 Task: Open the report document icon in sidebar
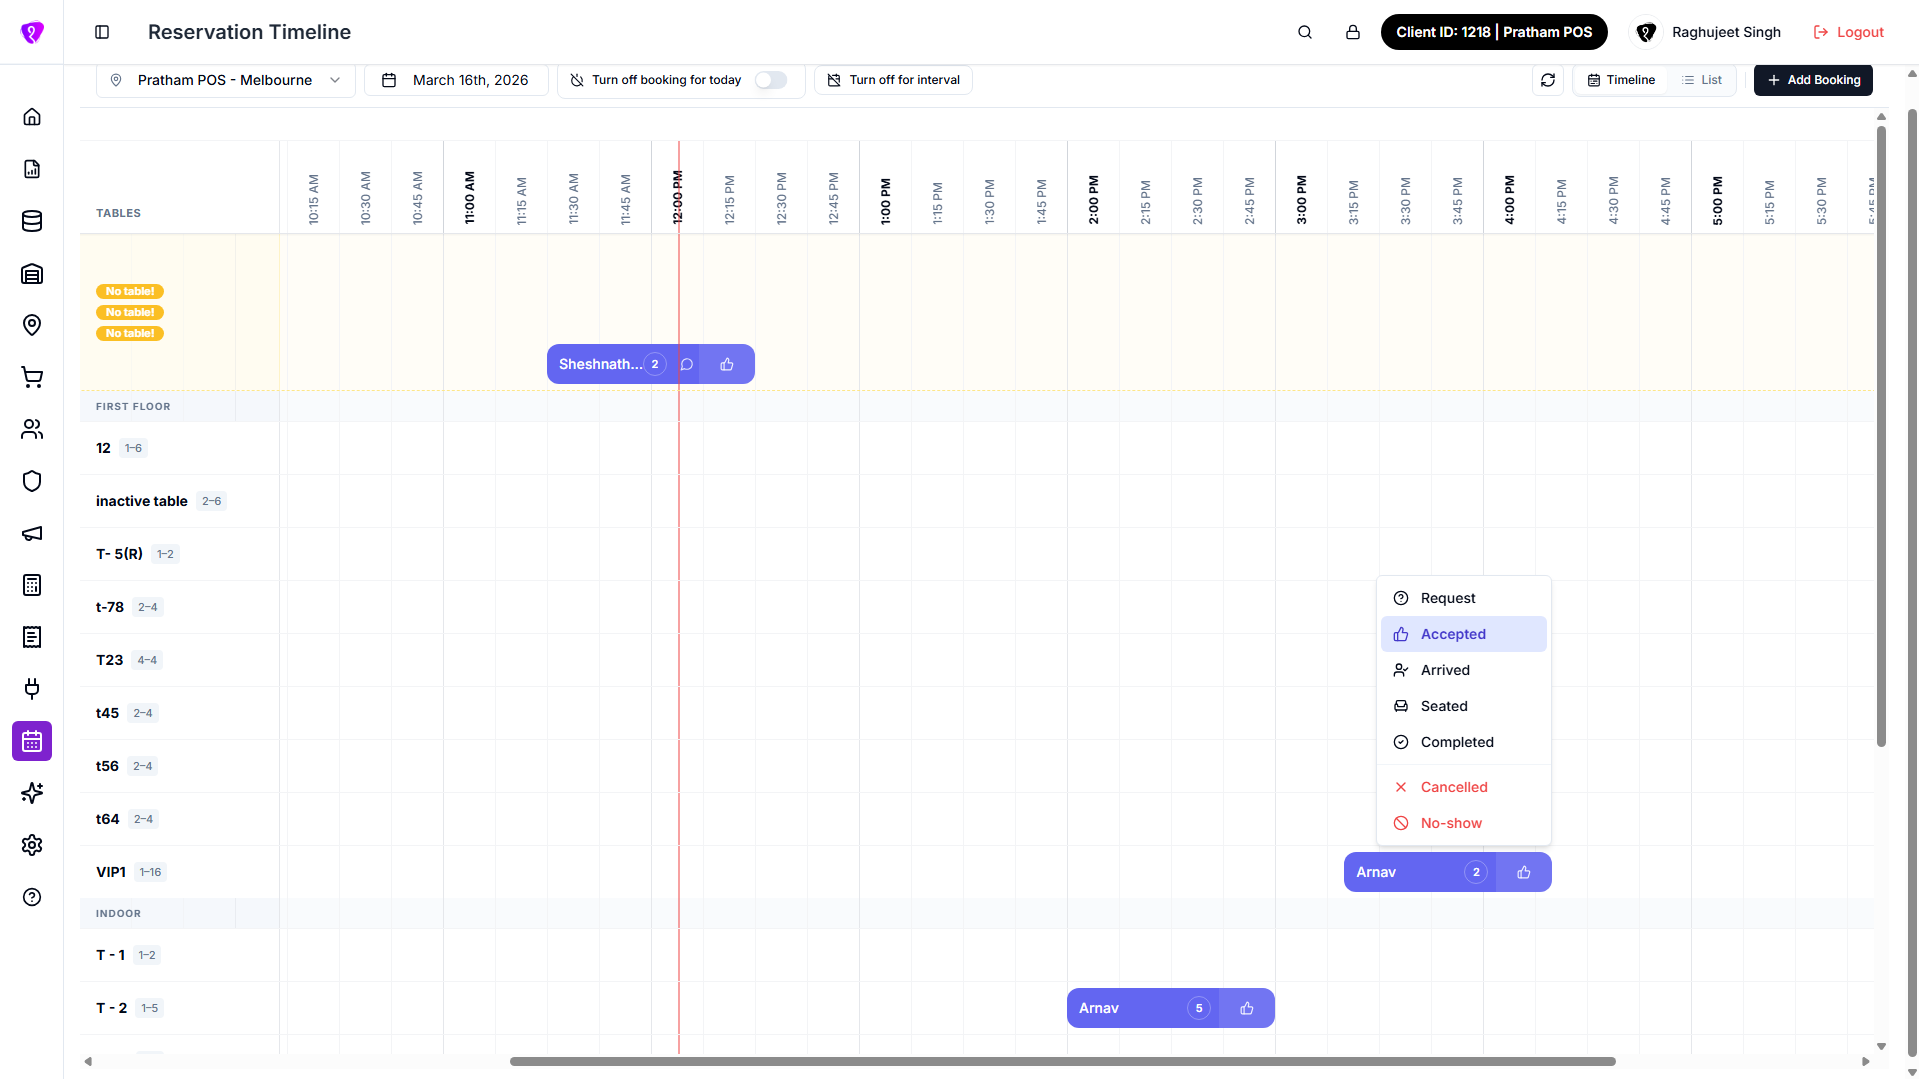(x=32, y=169)
